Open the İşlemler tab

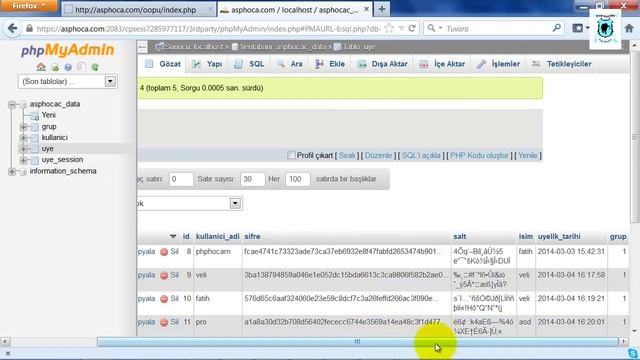498,64
